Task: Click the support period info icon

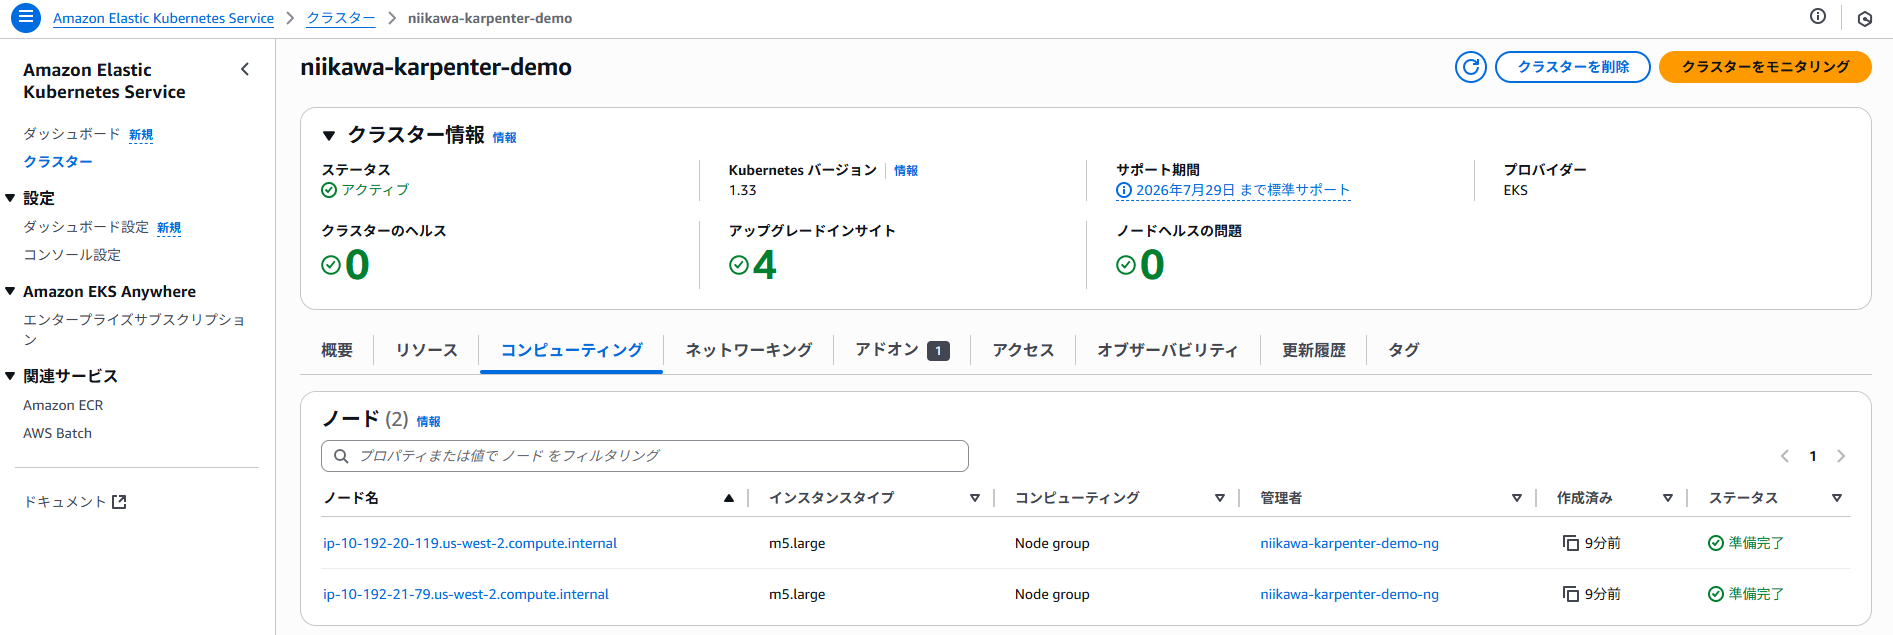Action: point(1124,190)
